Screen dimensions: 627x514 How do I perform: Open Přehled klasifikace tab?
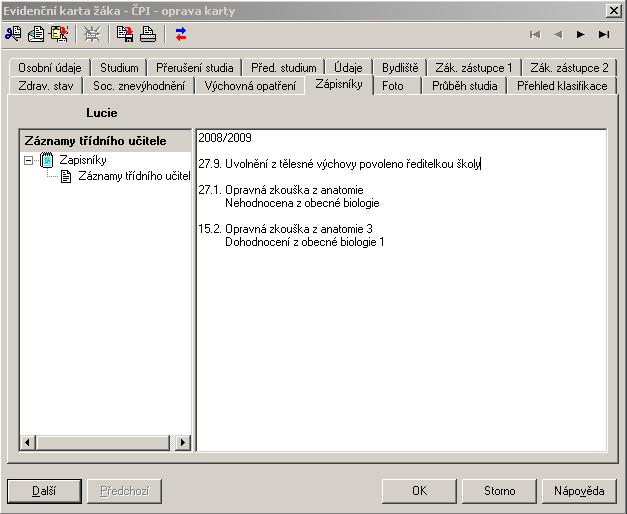562,86
